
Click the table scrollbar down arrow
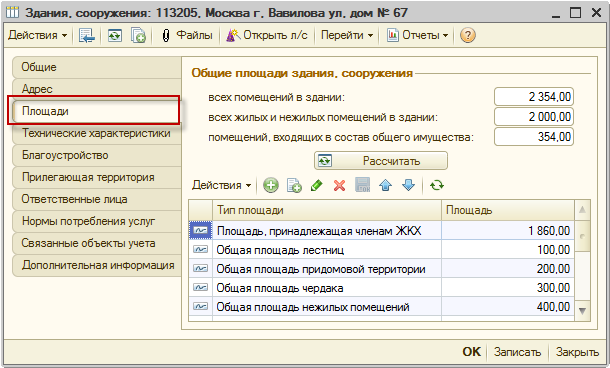coord(582,311)
